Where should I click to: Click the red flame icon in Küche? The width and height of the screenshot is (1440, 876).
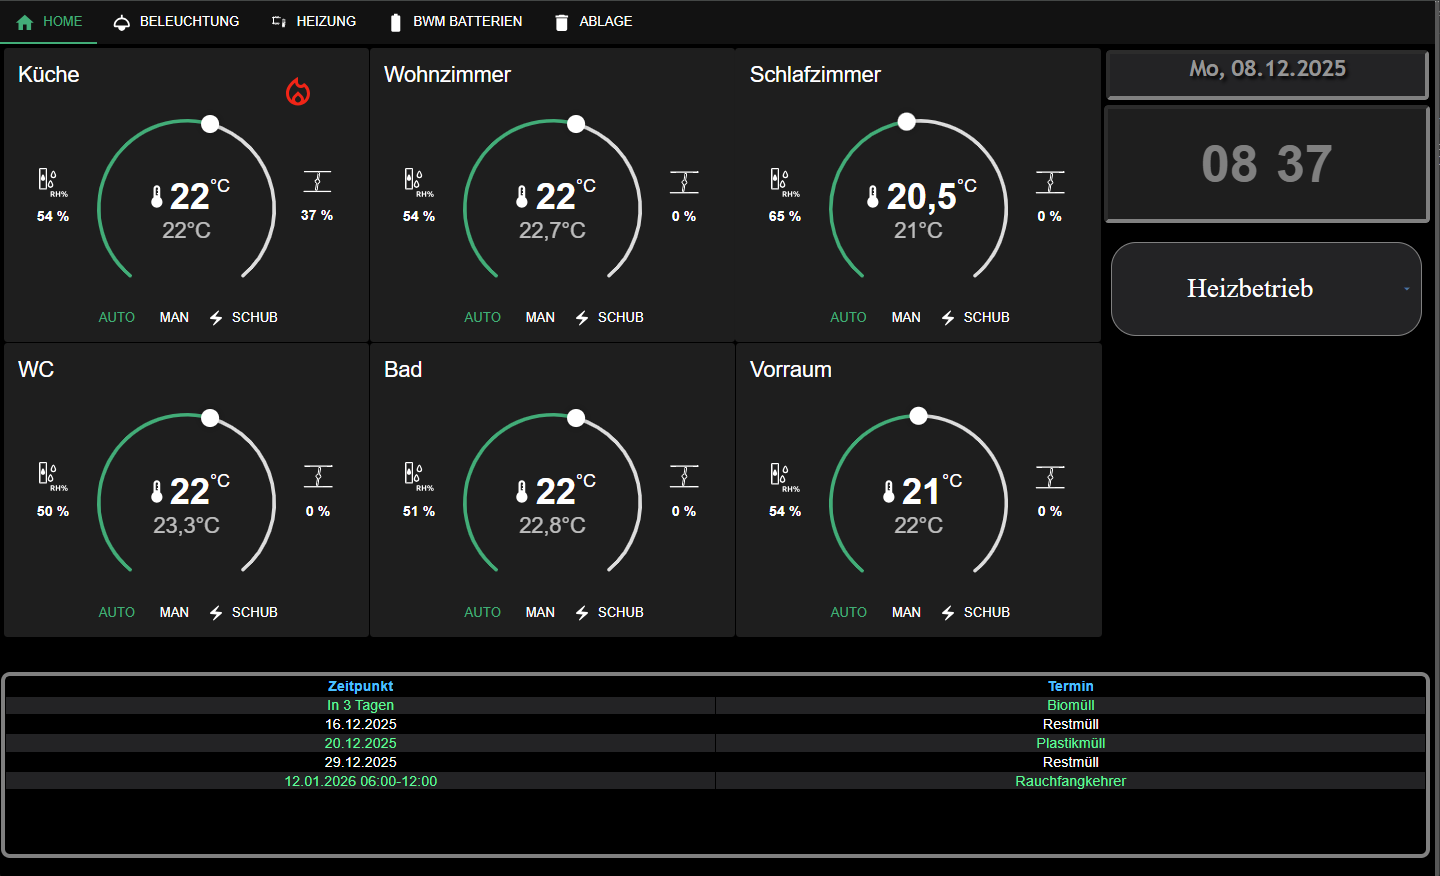point(298,92)
